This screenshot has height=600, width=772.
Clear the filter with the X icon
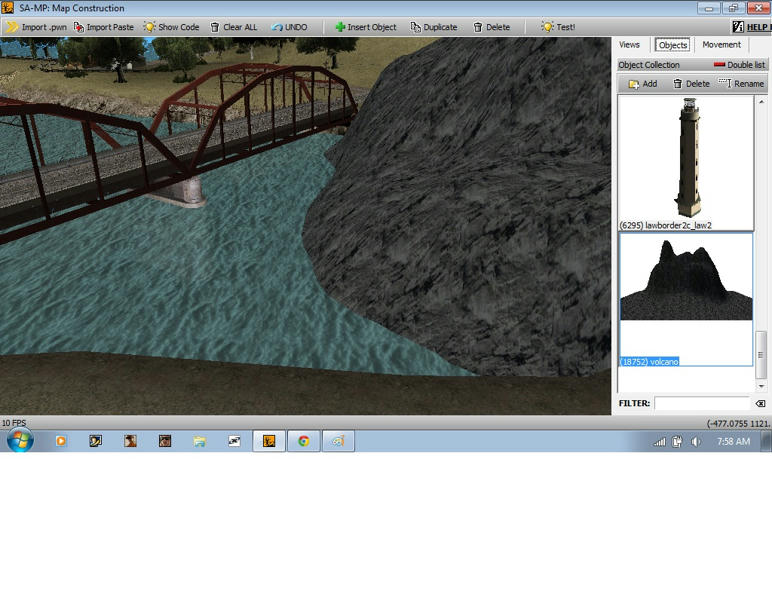[x=760, y=404]
